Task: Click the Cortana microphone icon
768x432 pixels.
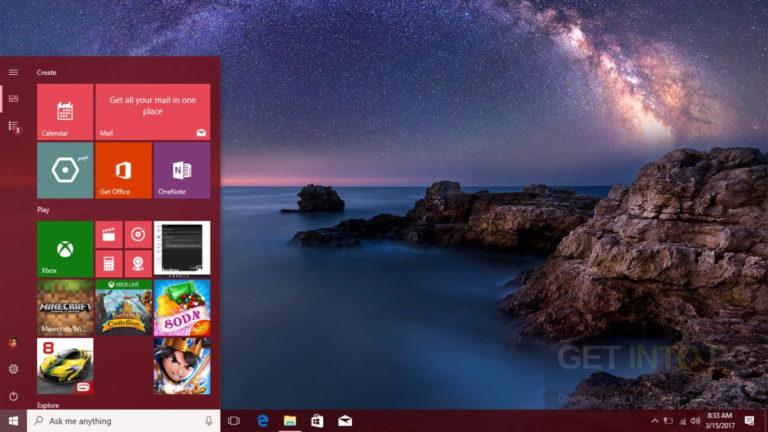Action: [209, 421]
